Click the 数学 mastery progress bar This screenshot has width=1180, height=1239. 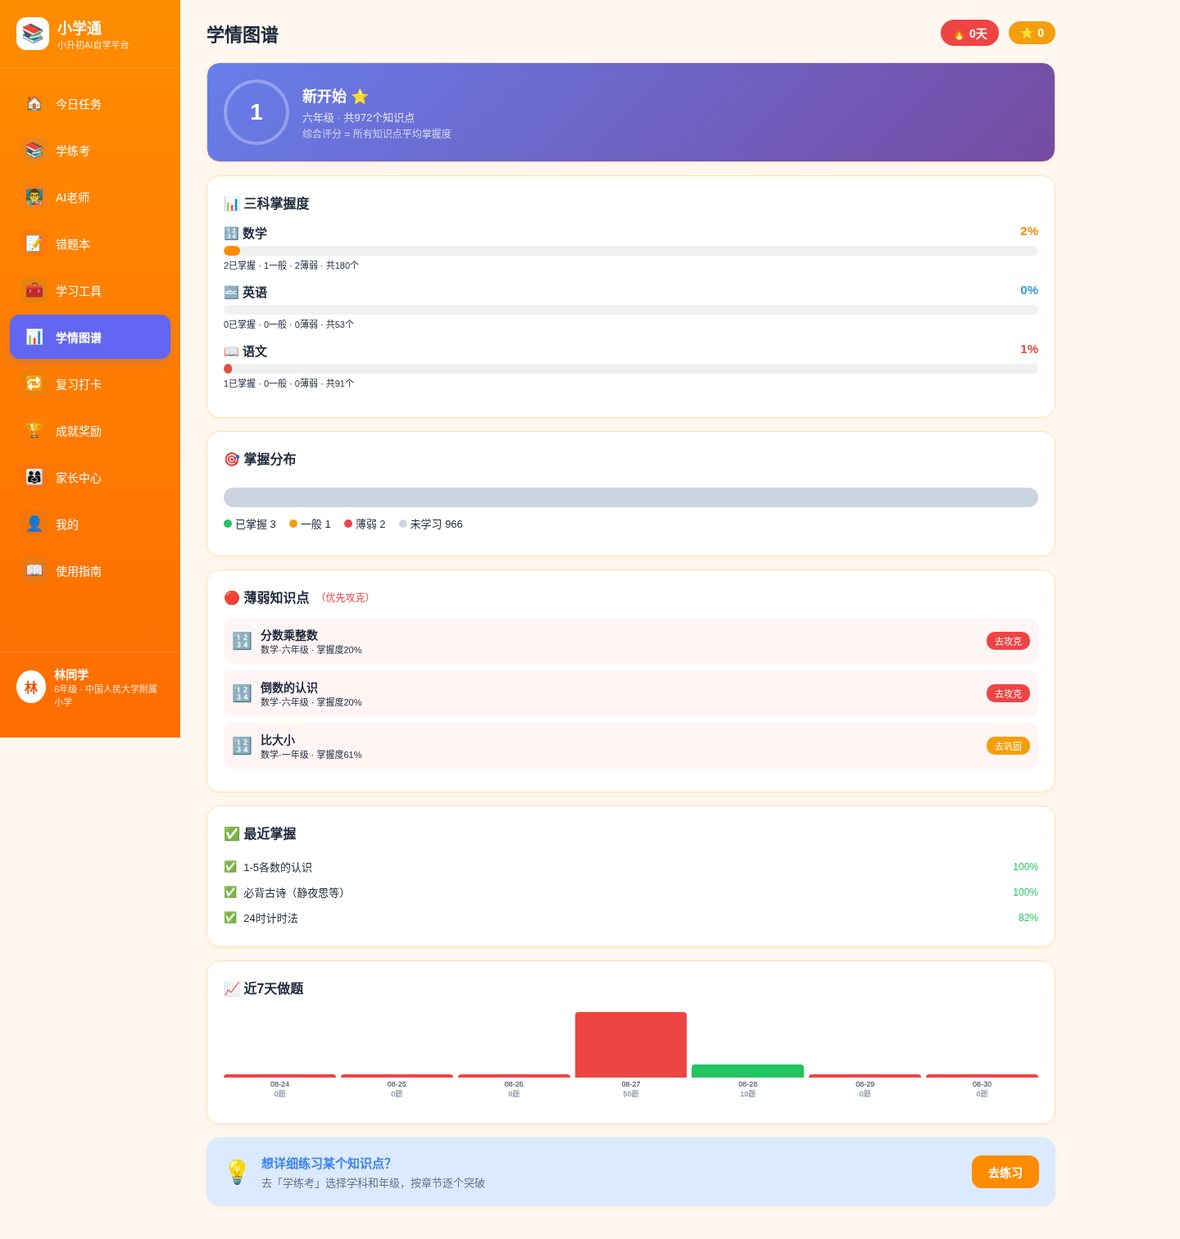point(631,251)
